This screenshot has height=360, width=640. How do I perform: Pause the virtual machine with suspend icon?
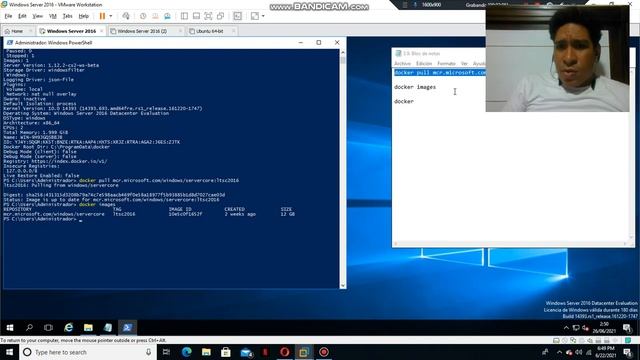(x=102, y=16)
